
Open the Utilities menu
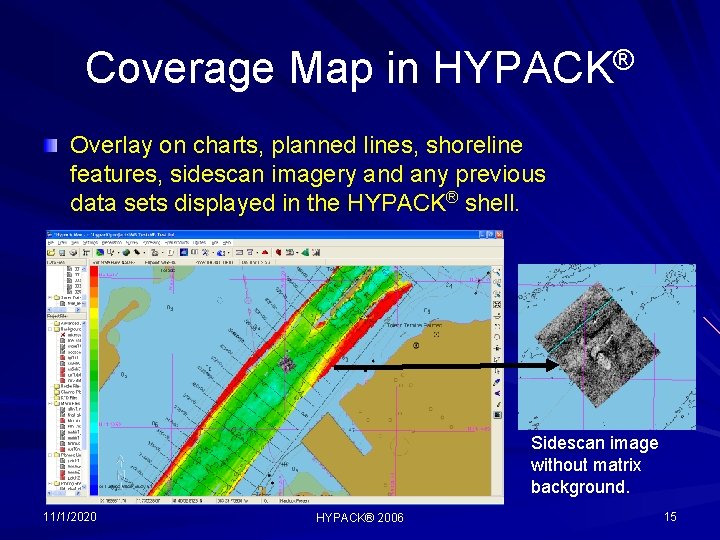click(199, 242)
